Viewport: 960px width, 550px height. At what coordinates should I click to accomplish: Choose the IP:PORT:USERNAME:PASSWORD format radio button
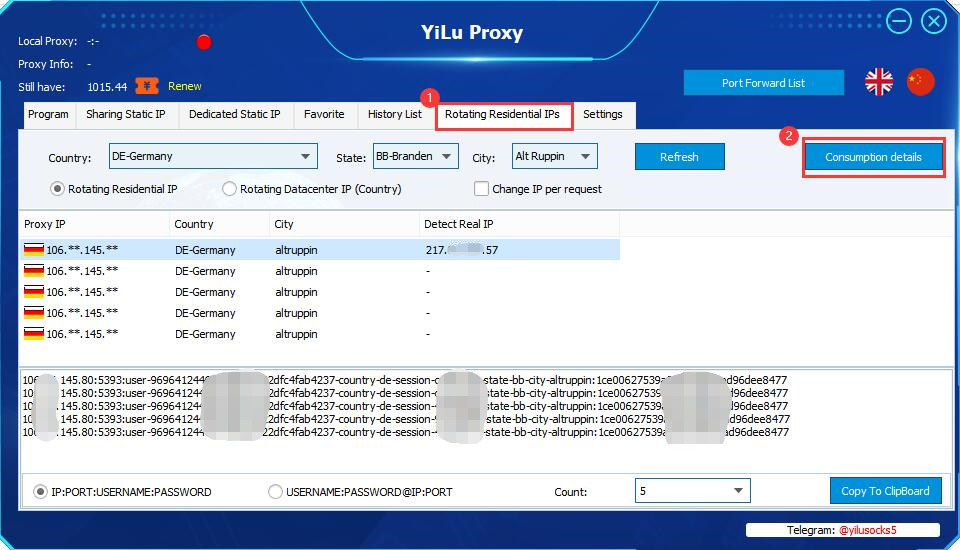[x=40, y=492]
